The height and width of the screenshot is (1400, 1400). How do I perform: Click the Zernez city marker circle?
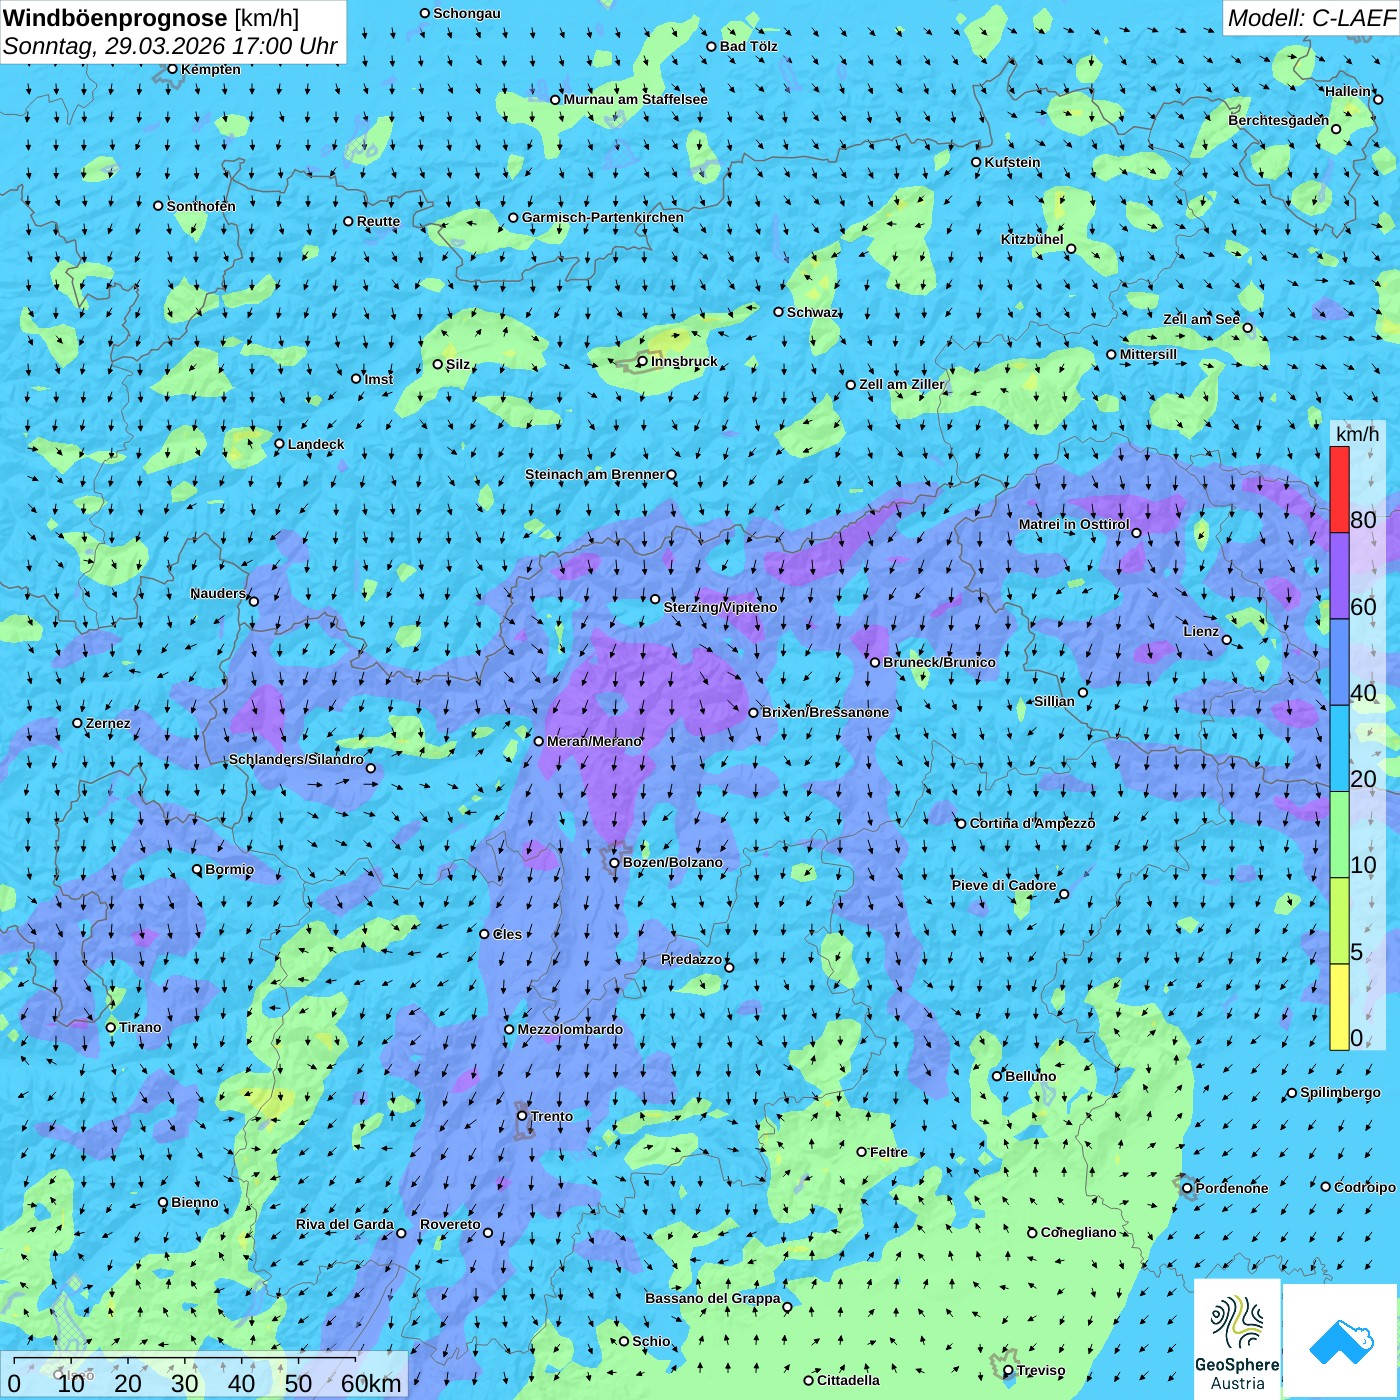point(77,723)
